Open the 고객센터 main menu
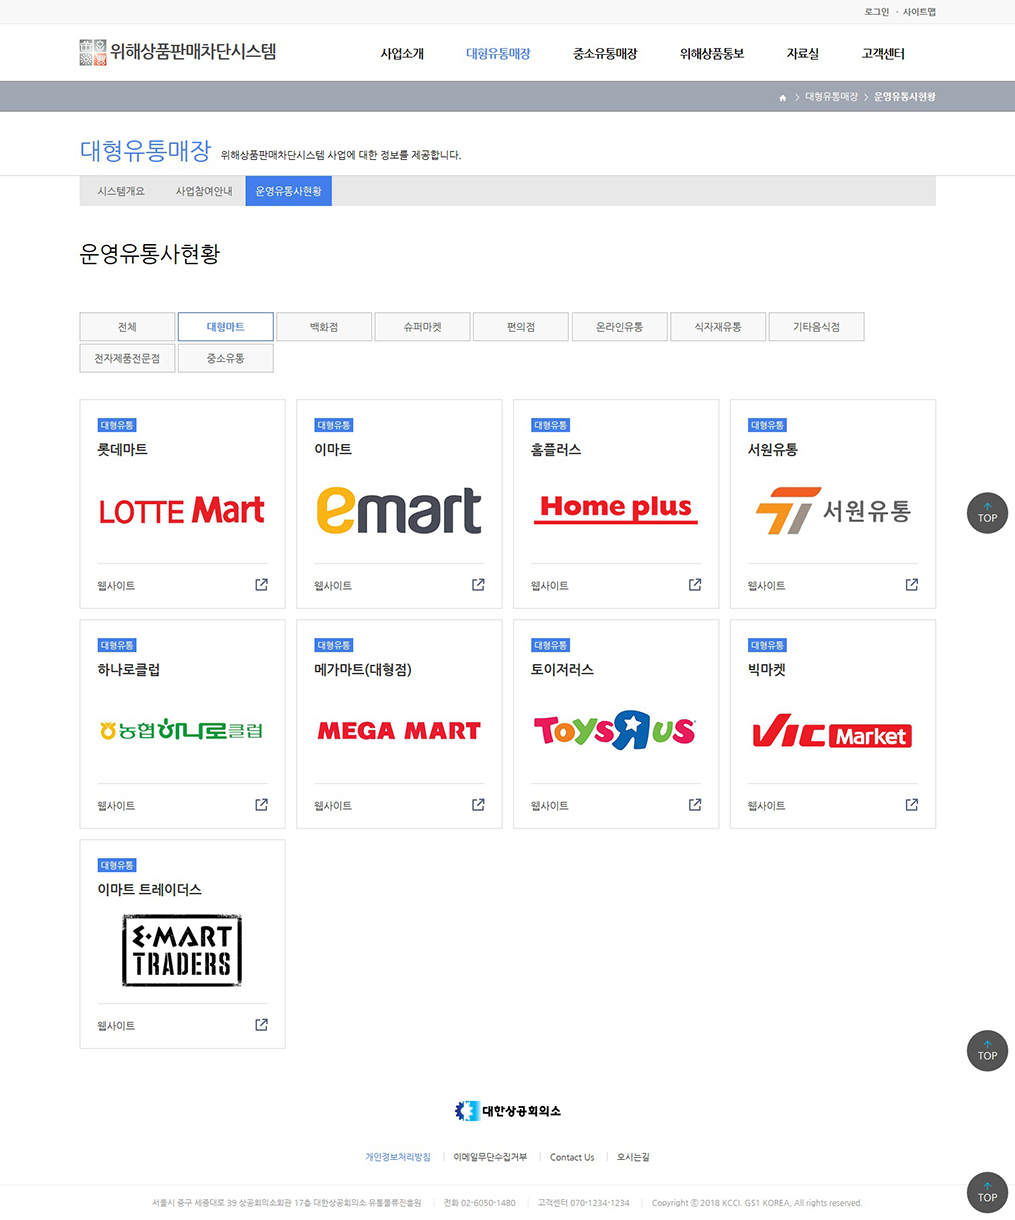The height and width of the screenshot is (1220, 1015). click(x=883, y=54)
